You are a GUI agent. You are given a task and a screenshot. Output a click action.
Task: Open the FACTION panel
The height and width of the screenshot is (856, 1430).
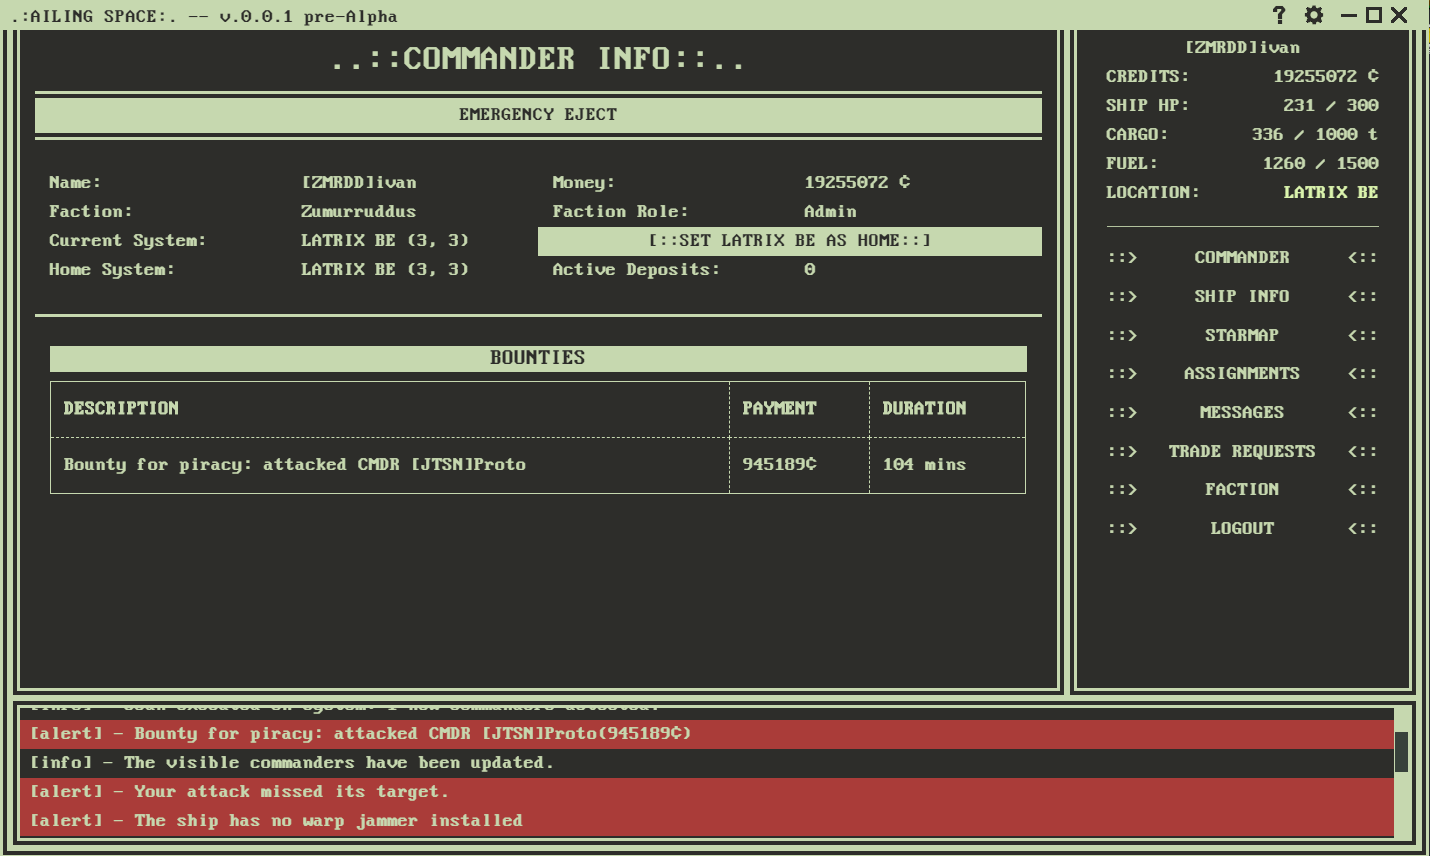[x=1241, y=489]
